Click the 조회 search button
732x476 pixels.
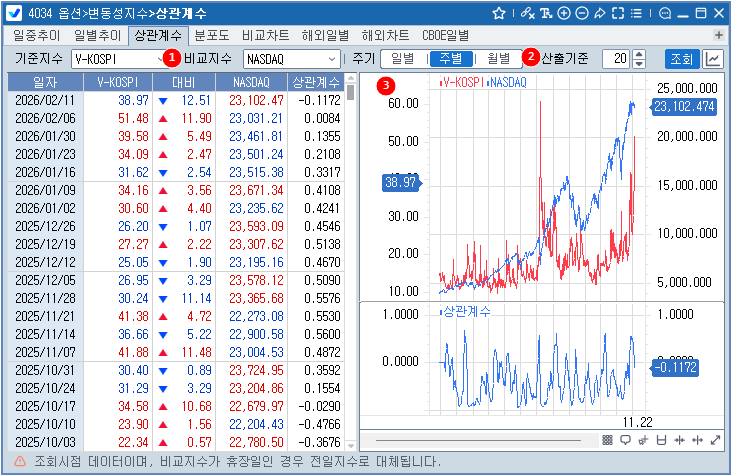tap(680, 59)
